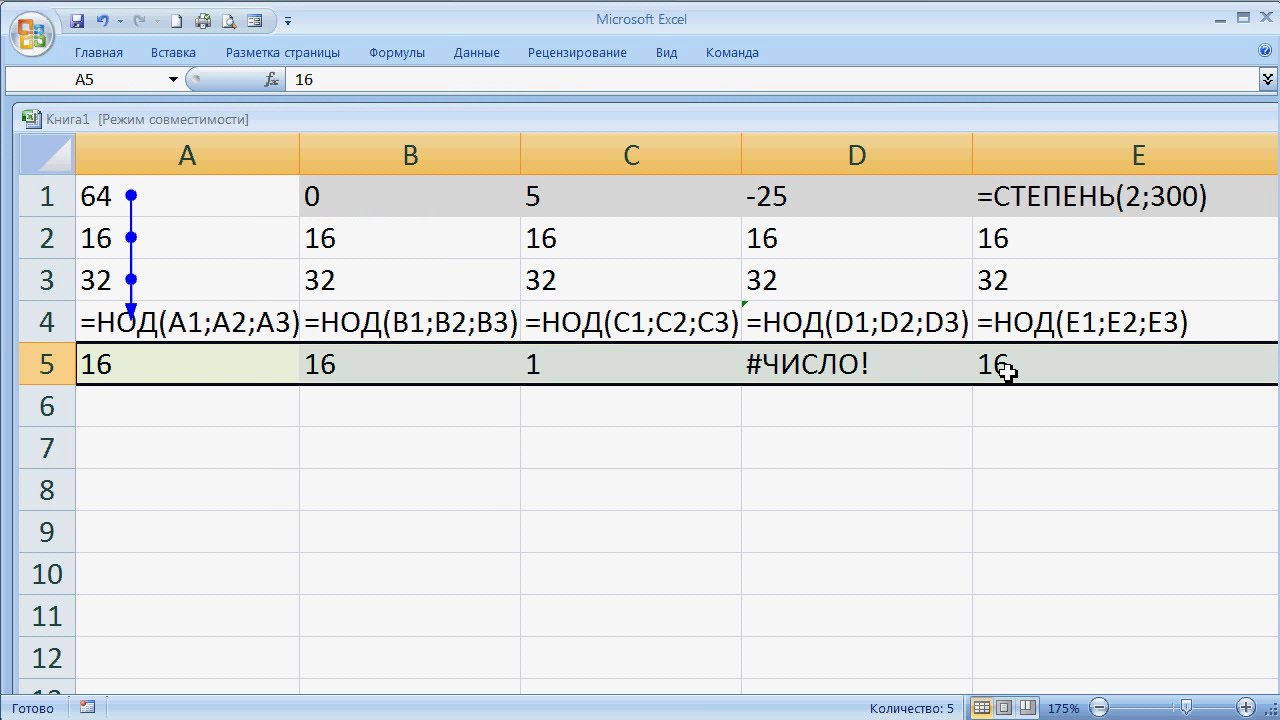This screenshot has height=720, width=1280.
Task: Click the zoom in plus button
Action: coord(1246,708)
